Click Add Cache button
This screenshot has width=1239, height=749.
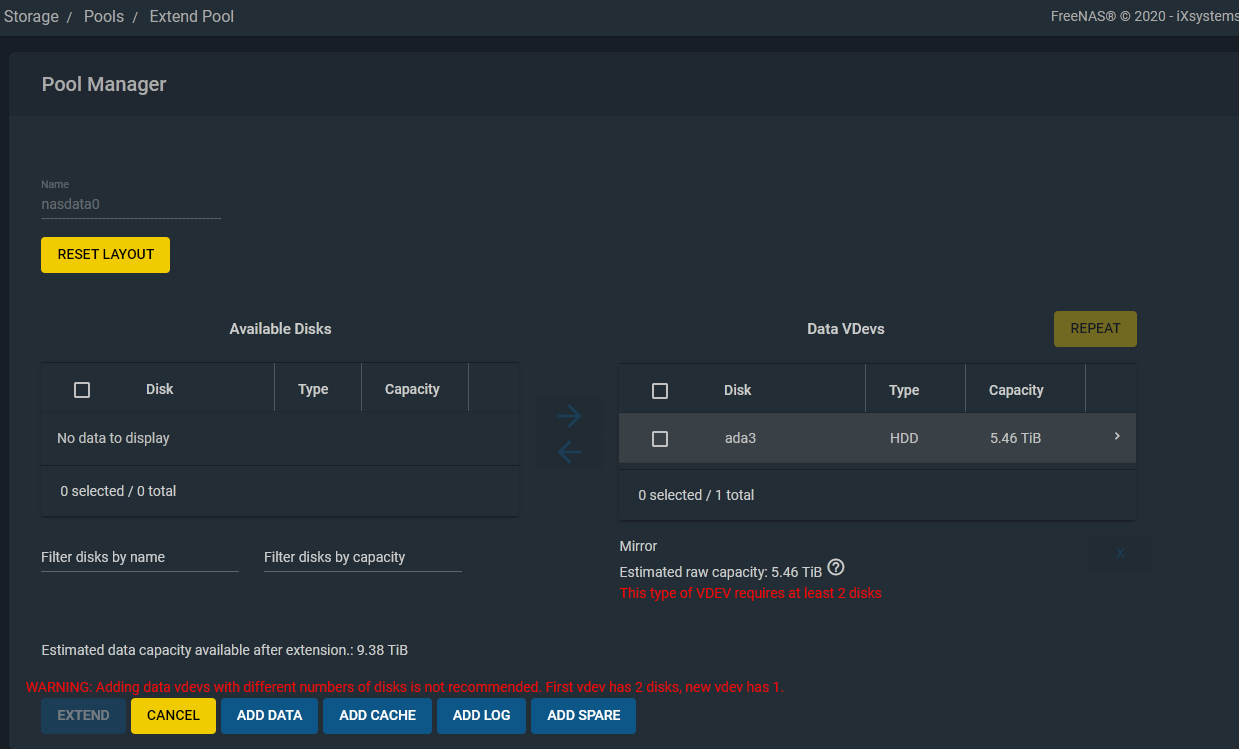[x=377, y=716]
